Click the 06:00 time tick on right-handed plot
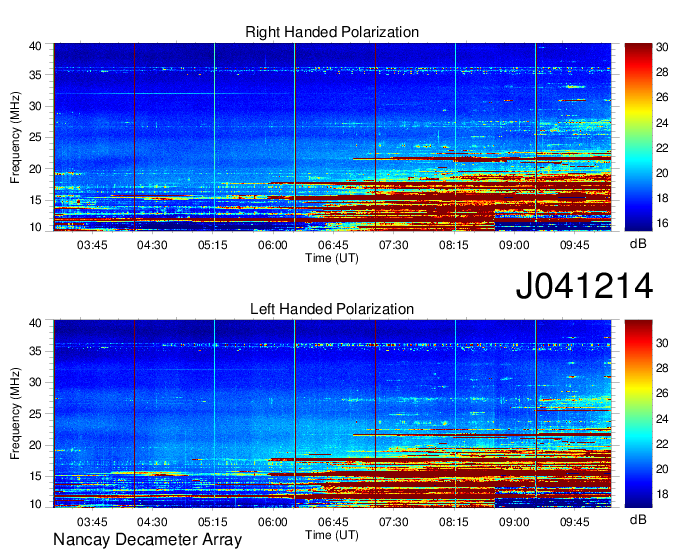680x552 pixels. click(x=273, y=245)
